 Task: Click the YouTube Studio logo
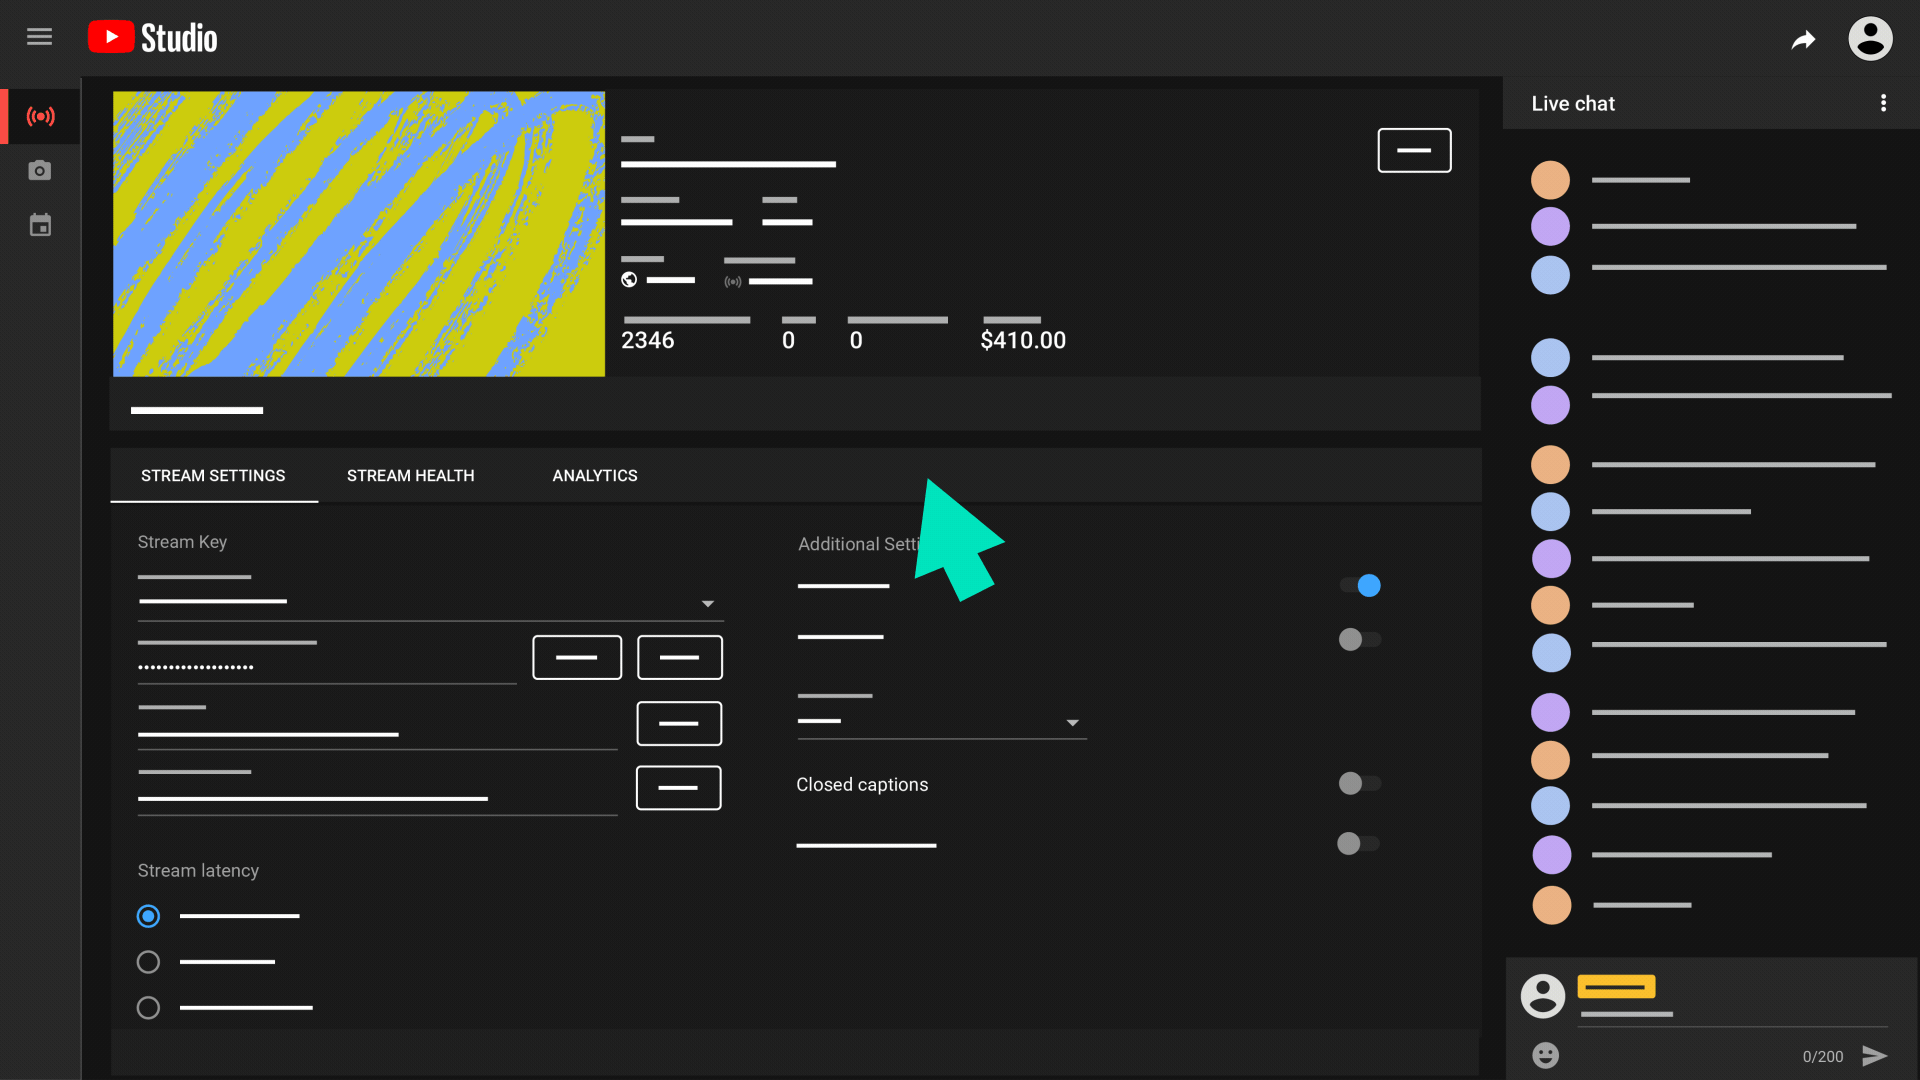152,38
